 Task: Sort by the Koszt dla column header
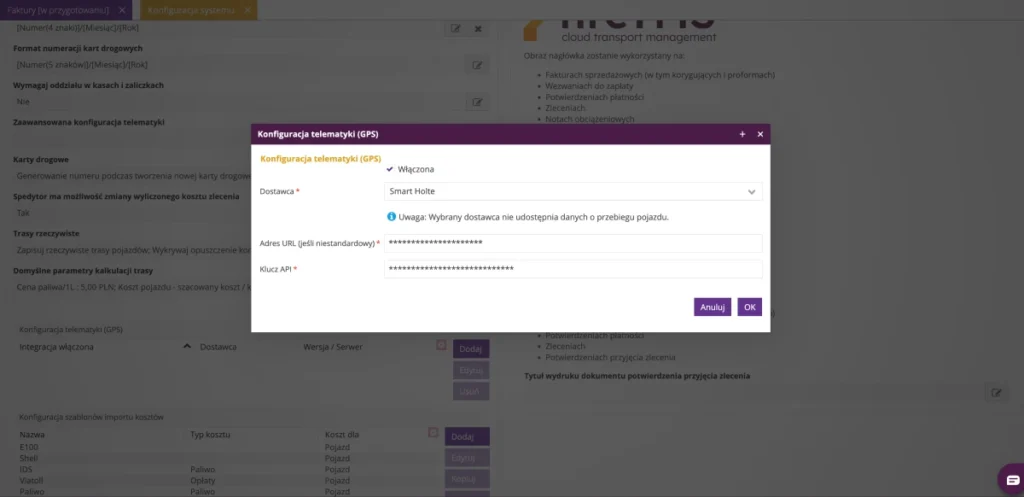point(342,434)
